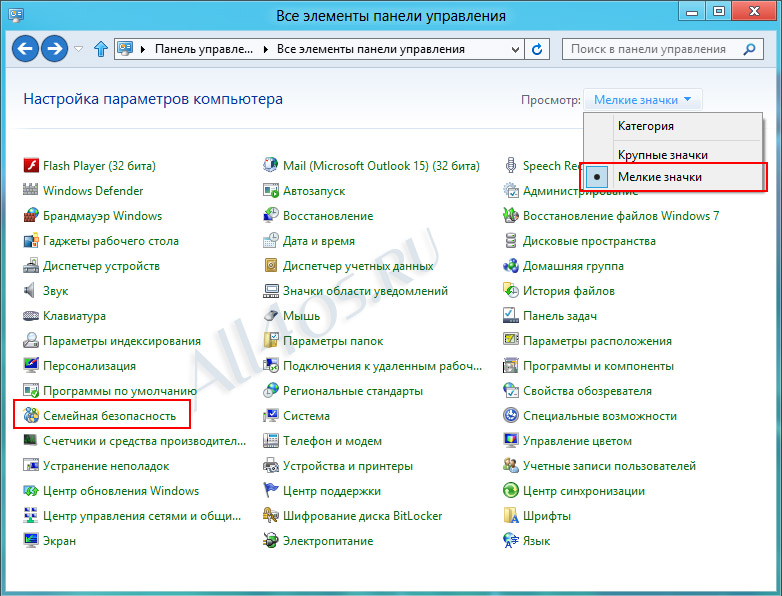
Task: Open the История файлов icon
Action: point(511,290)
